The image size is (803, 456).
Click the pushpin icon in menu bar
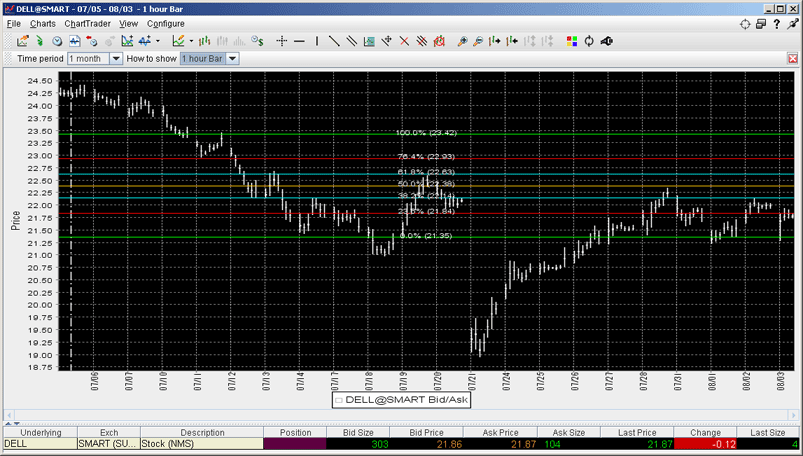[793, 24]
